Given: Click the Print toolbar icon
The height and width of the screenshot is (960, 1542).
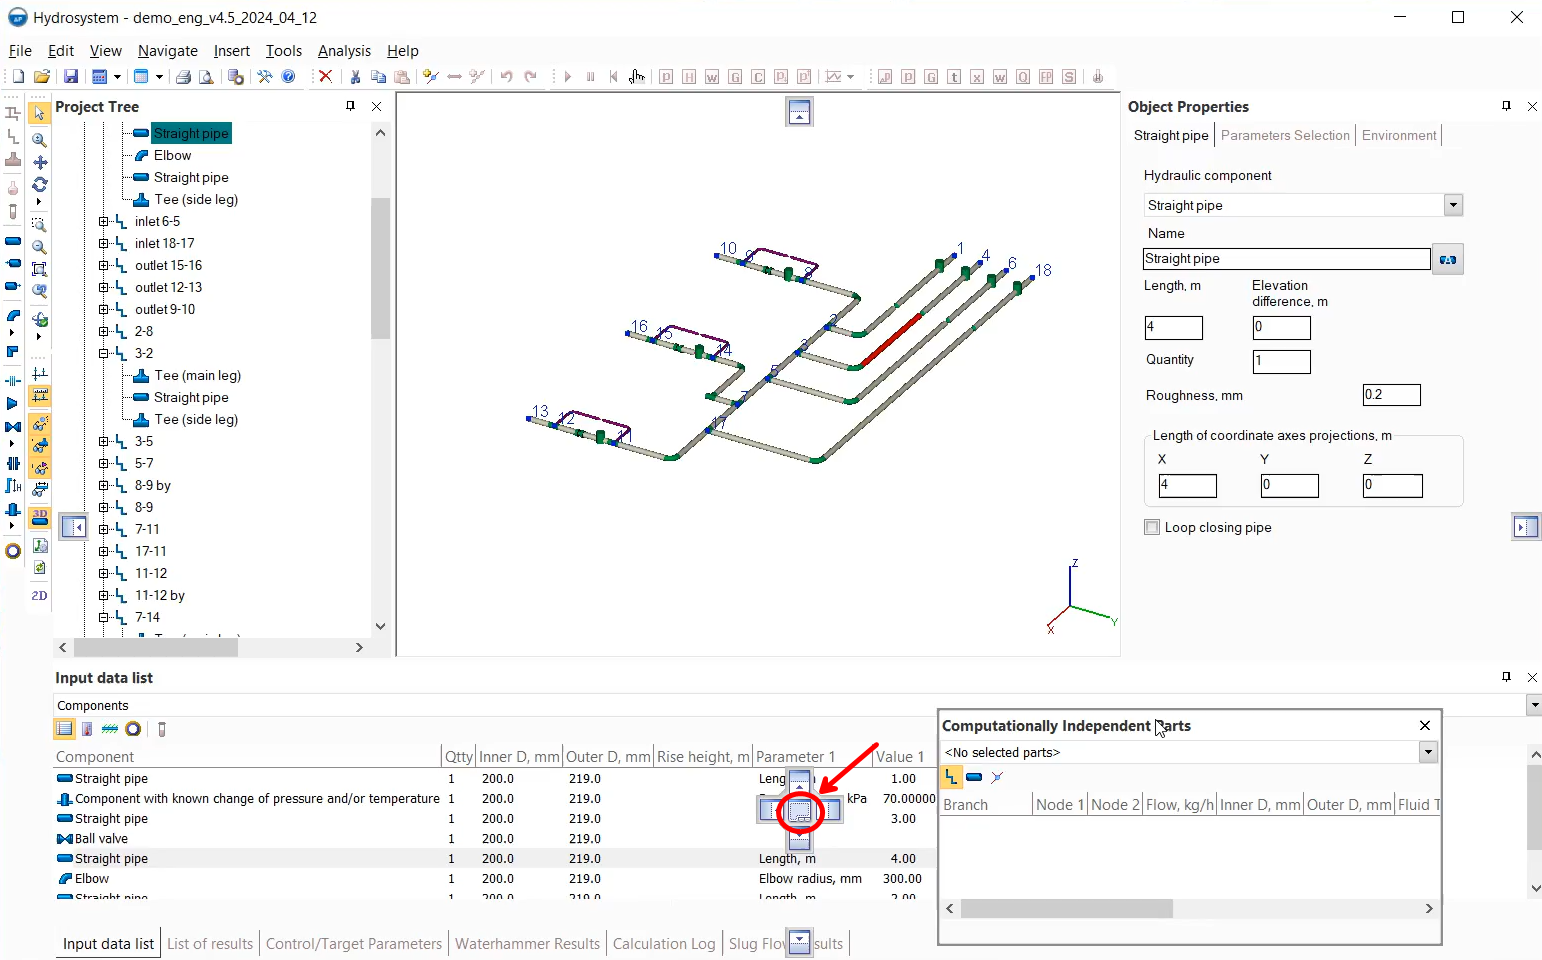Looking at the screenshot, I should click(183, 77).
